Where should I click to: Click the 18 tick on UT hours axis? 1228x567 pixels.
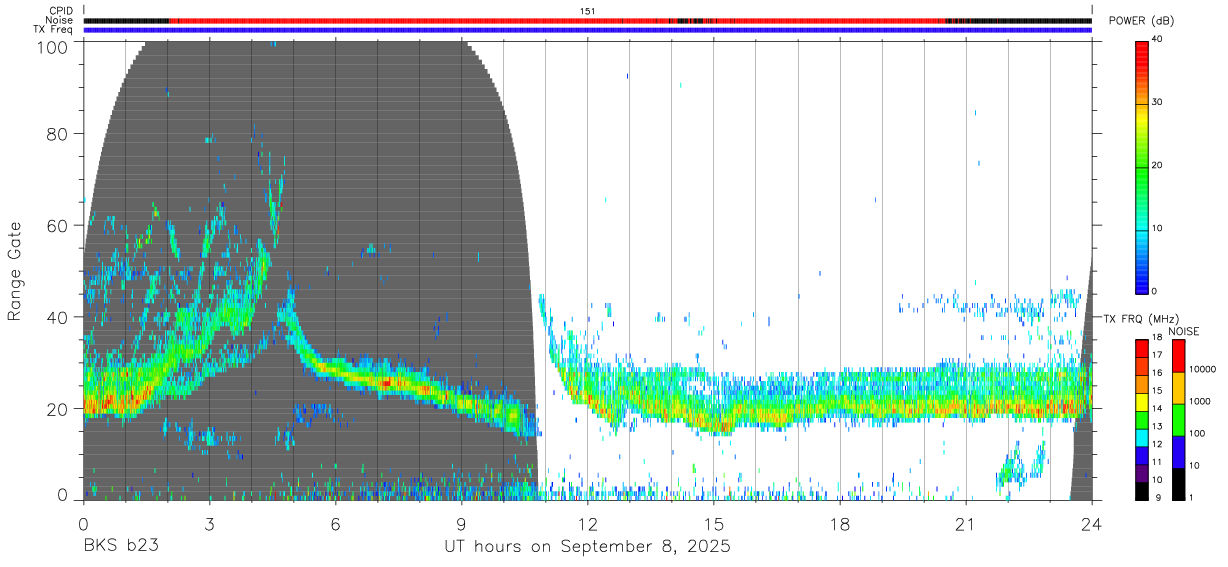[x=840, y=524]
